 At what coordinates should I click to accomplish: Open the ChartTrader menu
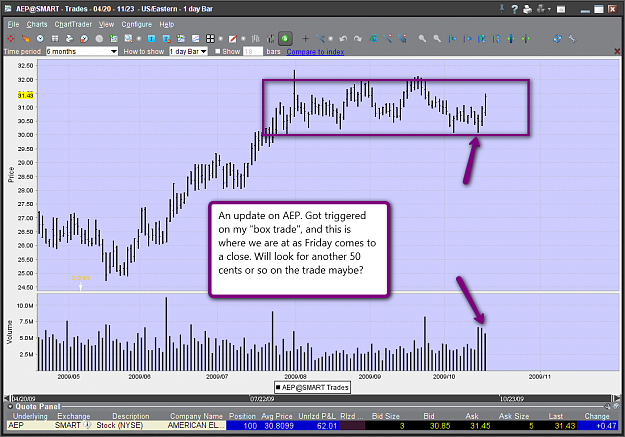73,24
